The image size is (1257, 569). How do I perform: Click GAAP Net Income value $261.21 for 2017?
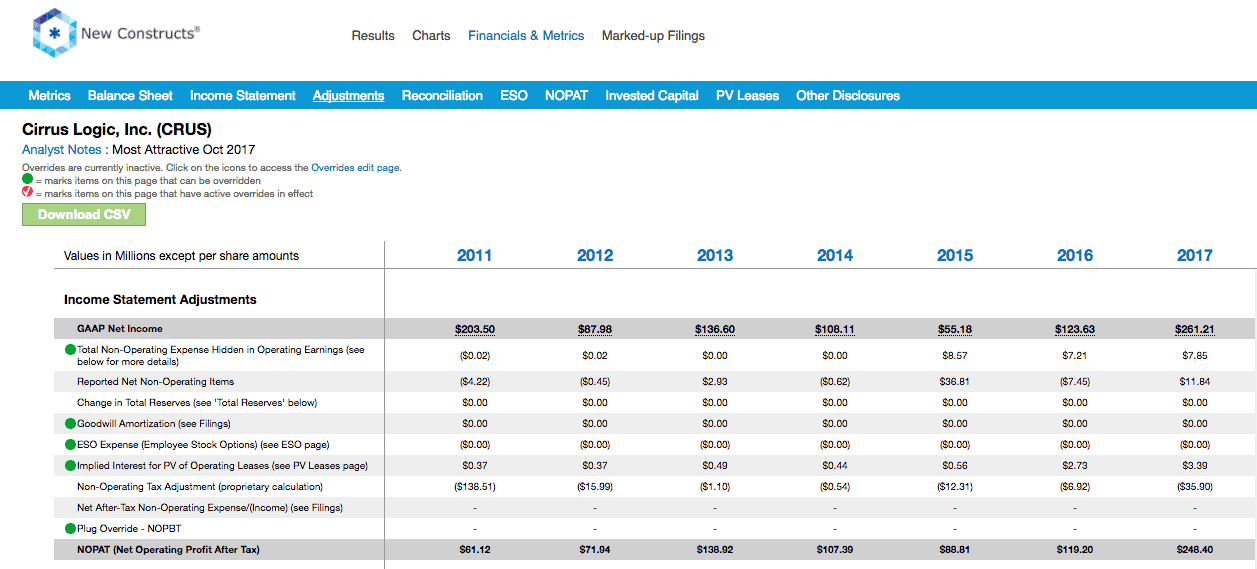pos(1195,329)
